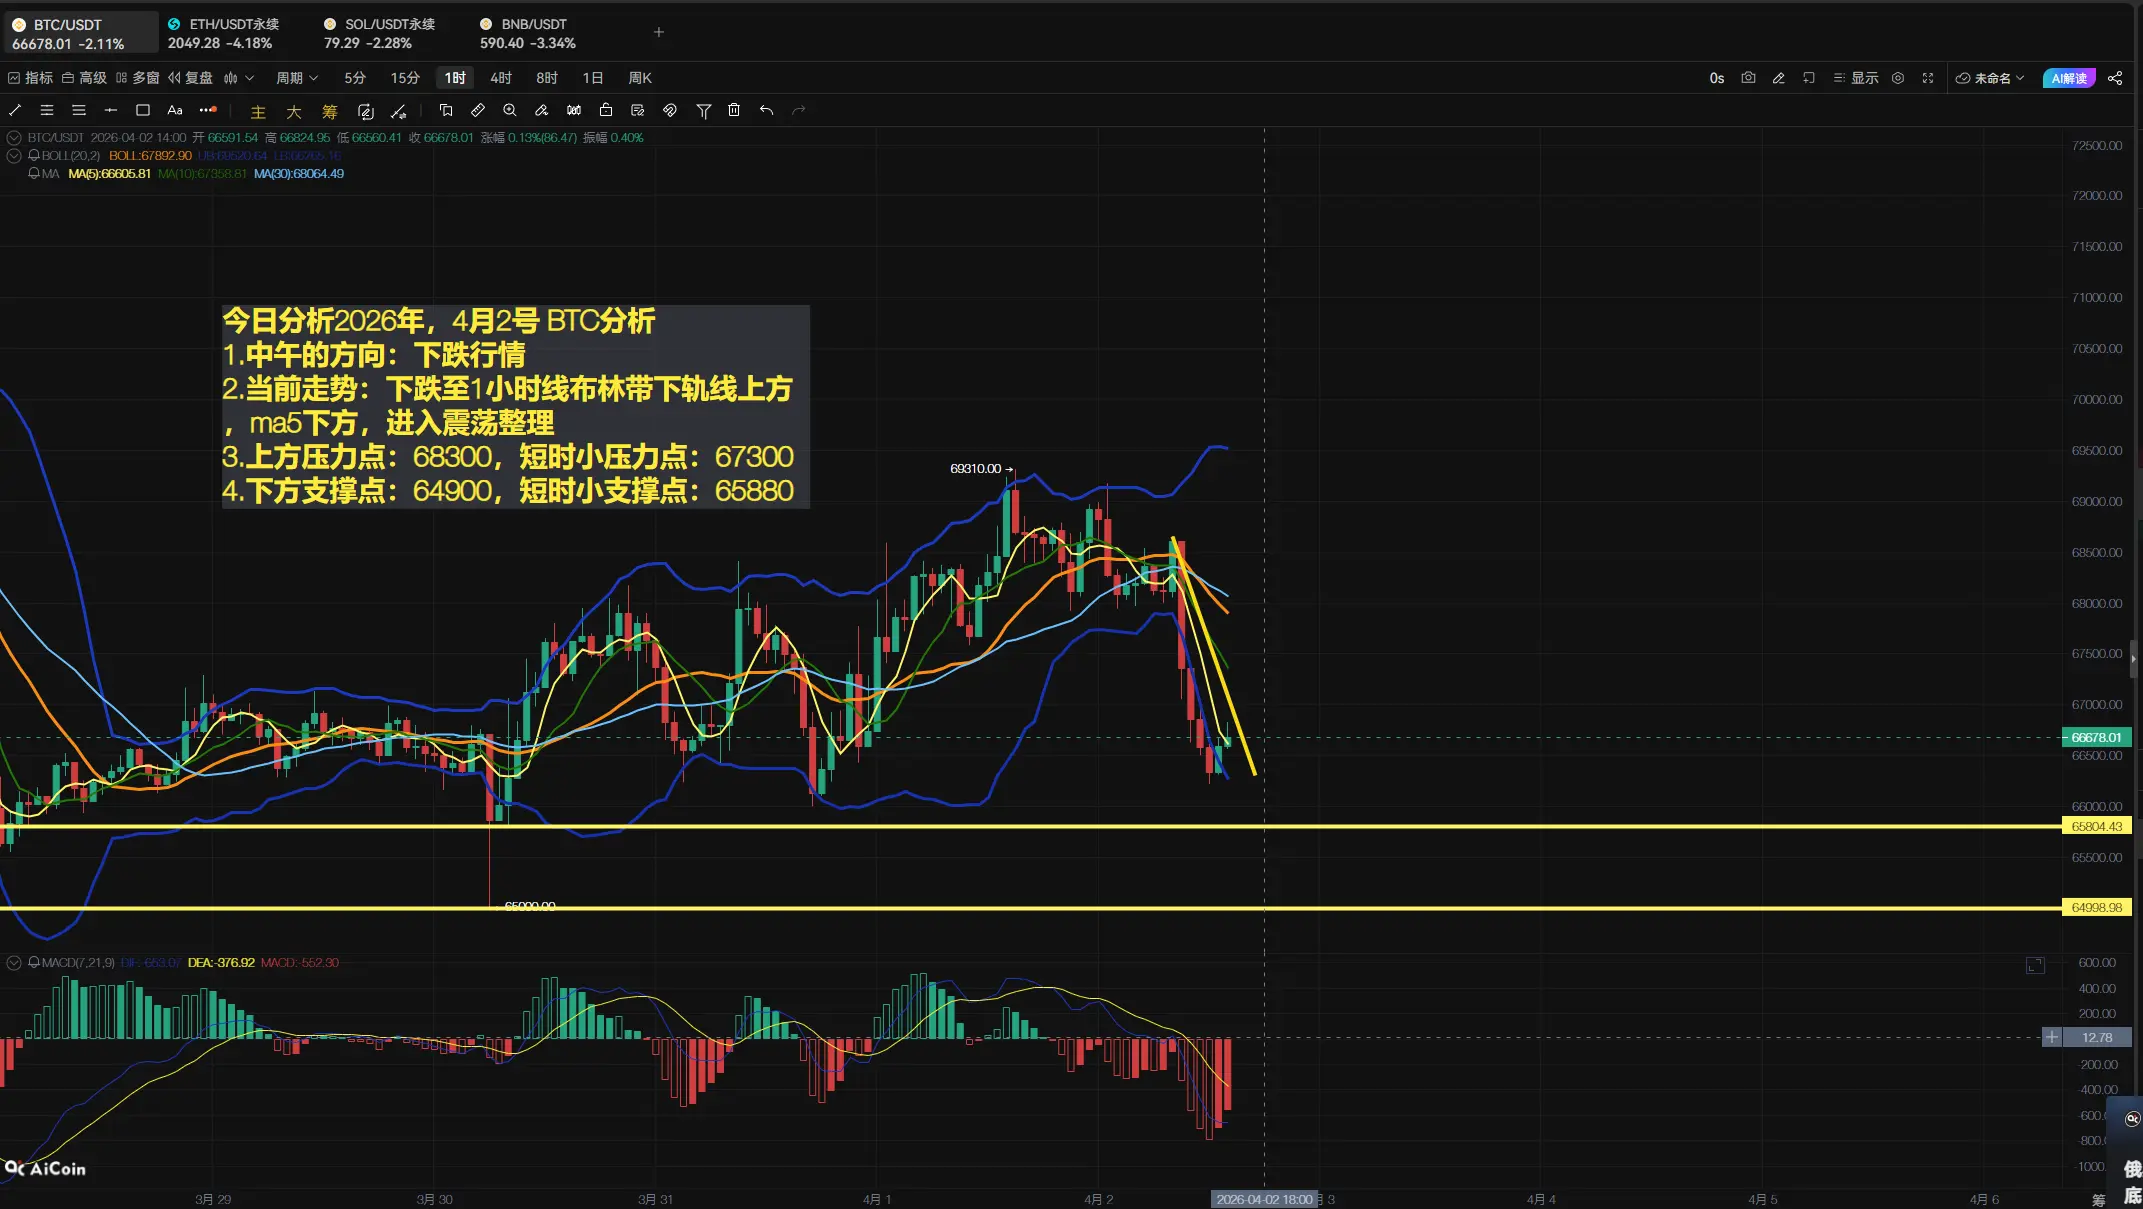This screenshot has height=1209, width=2143.
Task: Select the 4时 timeframe tab
Action: [x=501, y=78]
